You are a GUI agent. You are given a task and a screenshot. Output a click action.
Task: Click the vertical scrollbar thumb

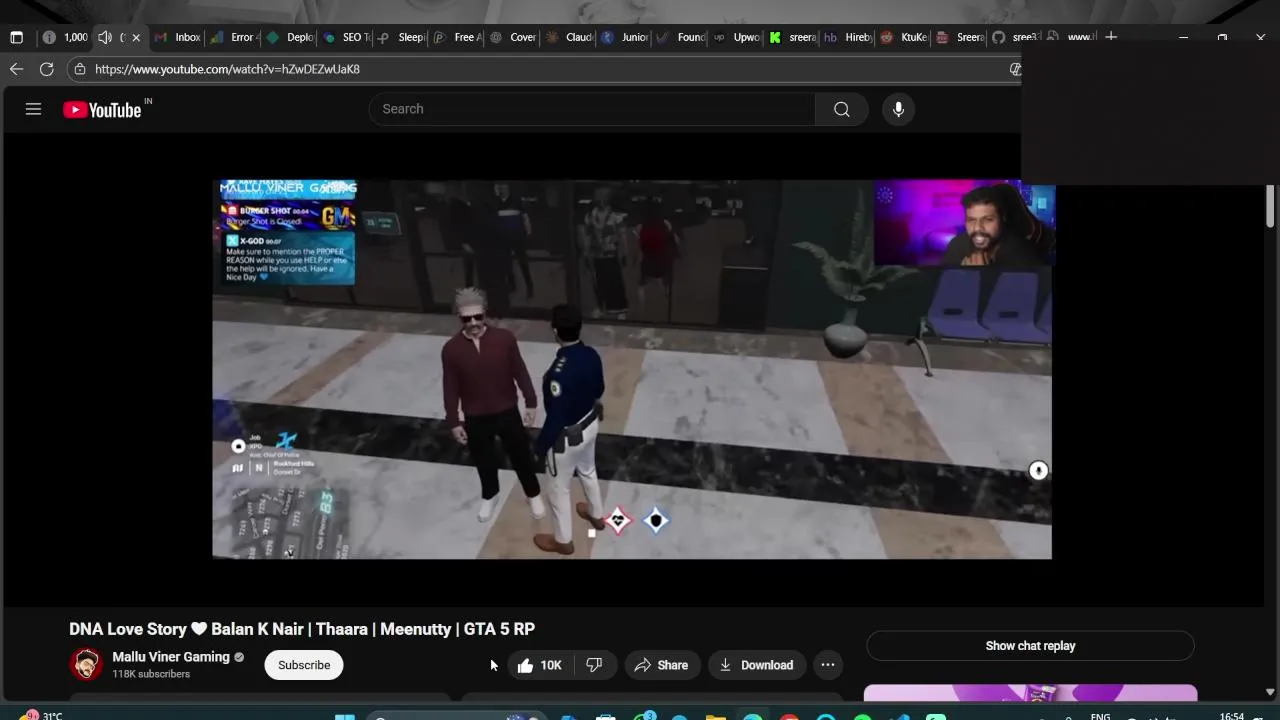(1270, 207)
